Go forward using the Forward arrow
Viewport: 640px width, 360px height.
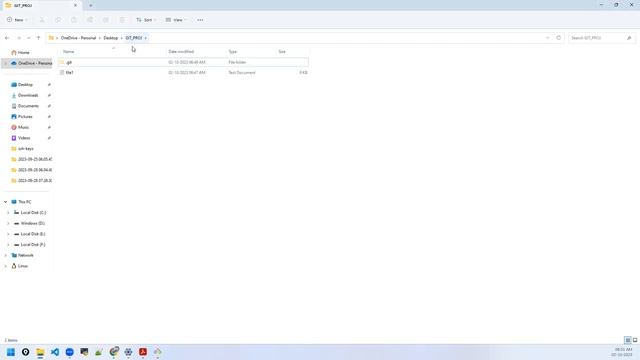19,38
